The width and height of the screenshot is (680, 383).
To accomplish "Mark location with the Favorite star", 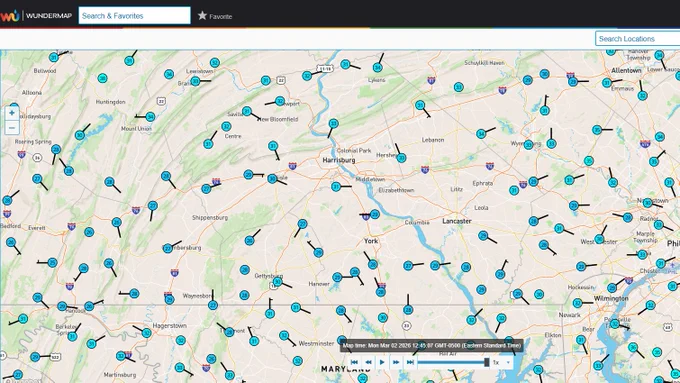I will tap(215, 16).
